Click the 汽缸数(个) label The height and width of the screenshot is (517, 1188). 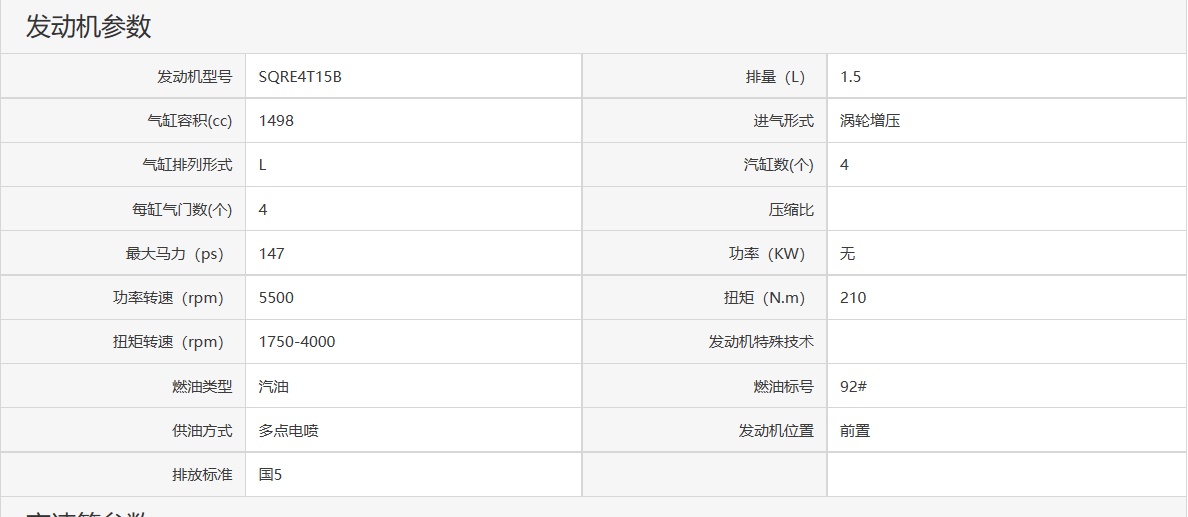pyautogui.click(x=778, y=165)
